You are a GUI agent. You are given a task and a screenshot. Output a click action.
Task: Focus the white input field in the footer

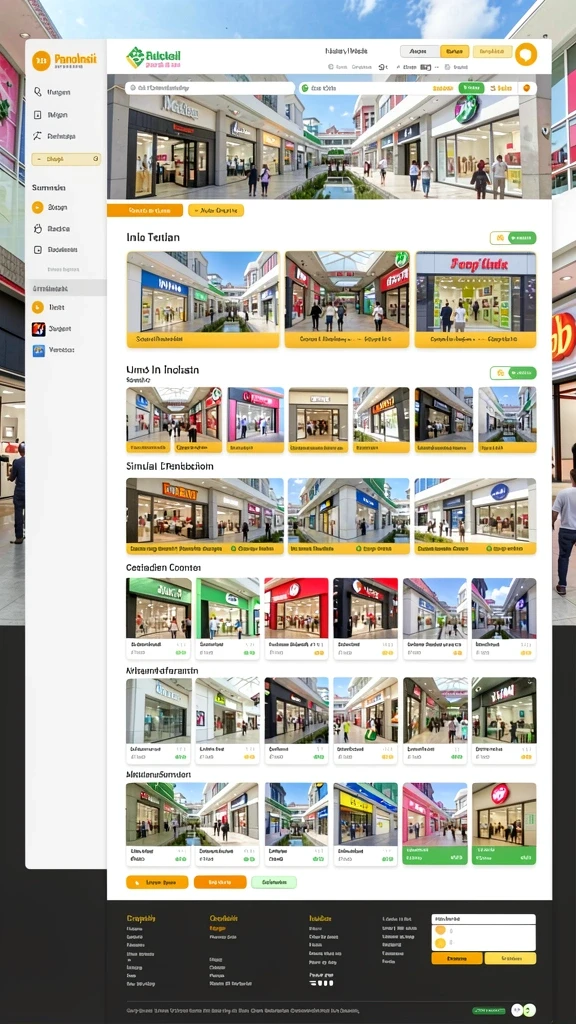coord(483,920)
